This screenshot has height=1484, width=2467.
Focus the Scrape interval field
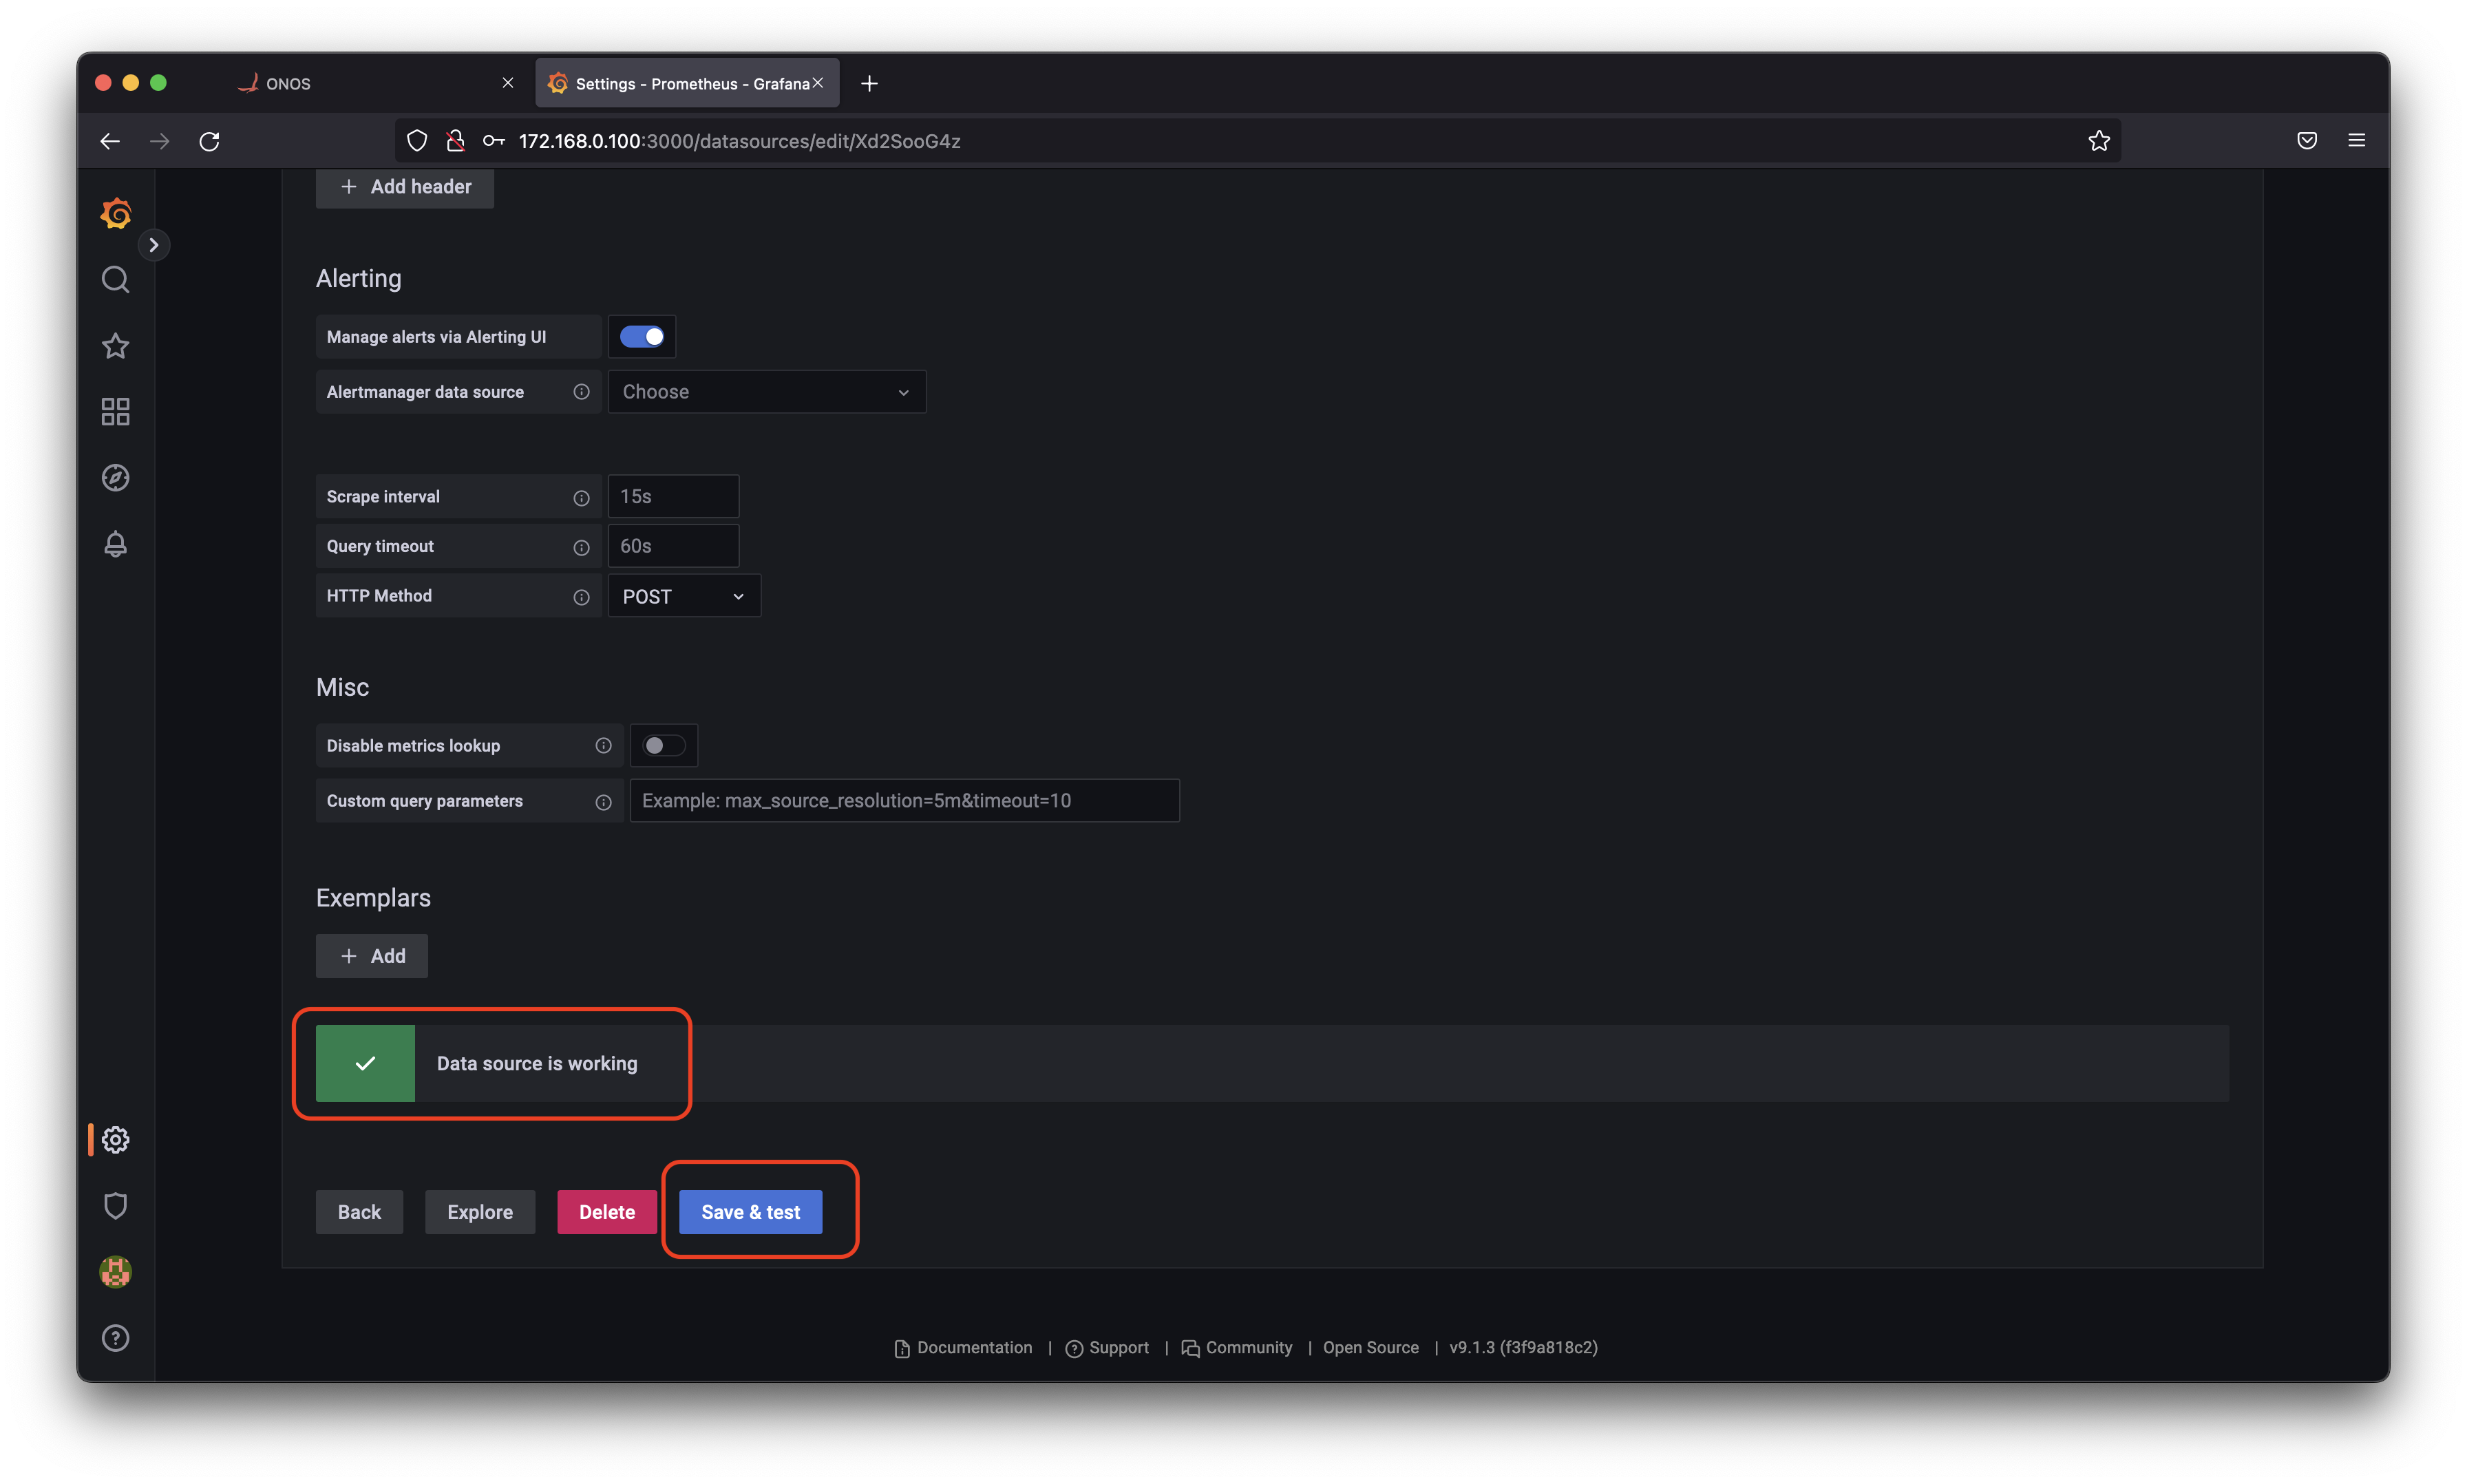pyautogui.click(x=674, y=497)
